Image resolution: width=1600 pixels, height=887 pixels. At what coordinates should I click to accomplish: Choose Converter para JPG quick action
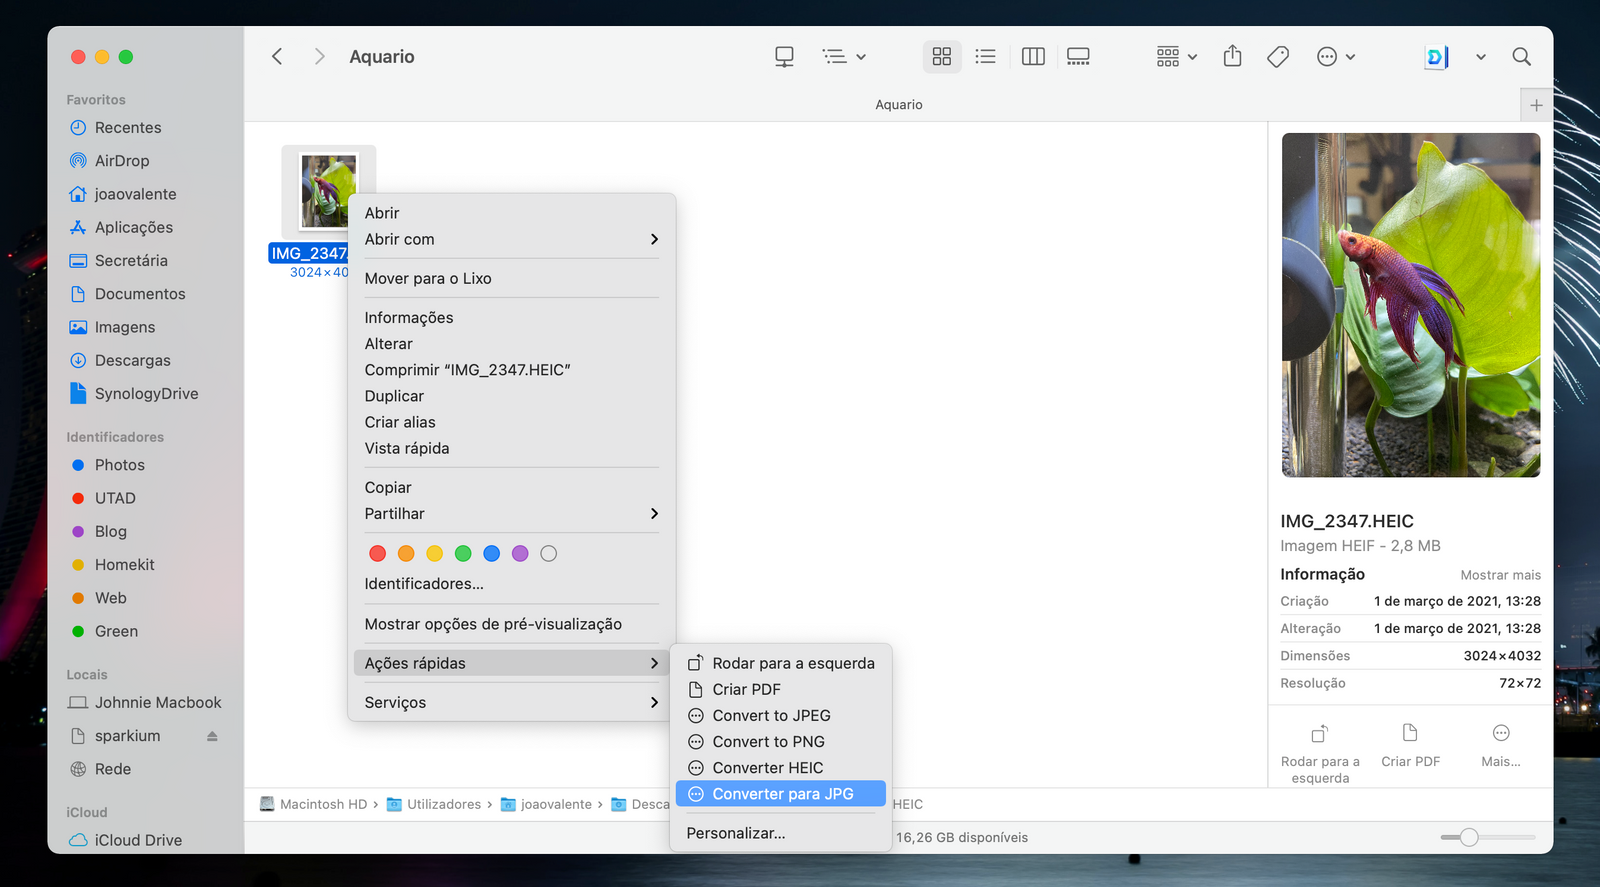tap(781, 794)
